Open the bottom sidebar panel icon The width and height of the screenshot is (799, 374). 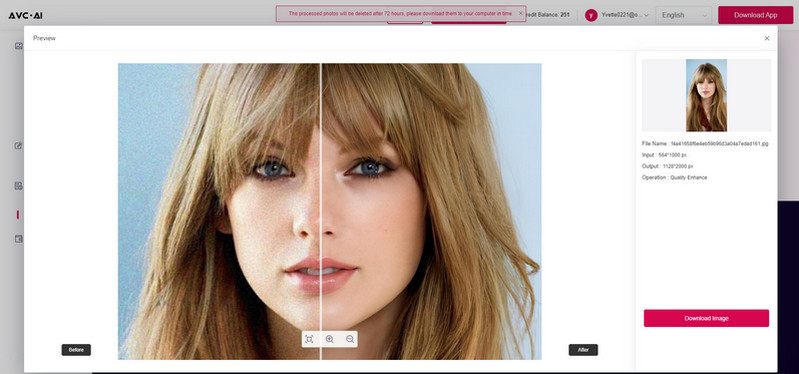19,238
